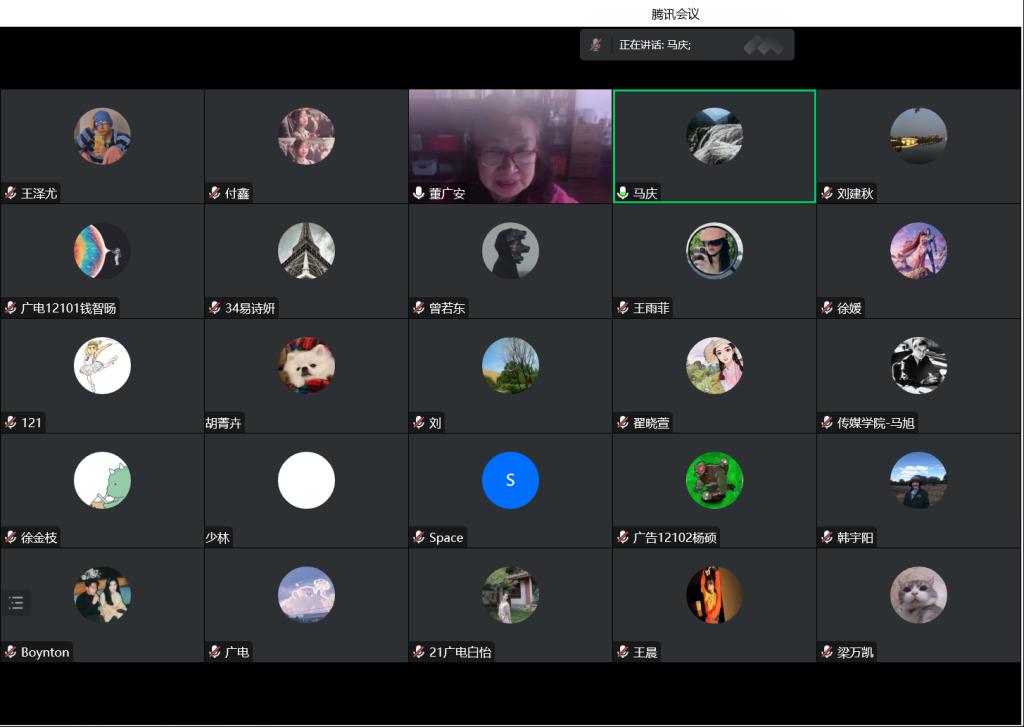
Task: Click the muted mic icon beside 传媒学院-马旭
Action: pyautogui.click(x=827, y=423)
